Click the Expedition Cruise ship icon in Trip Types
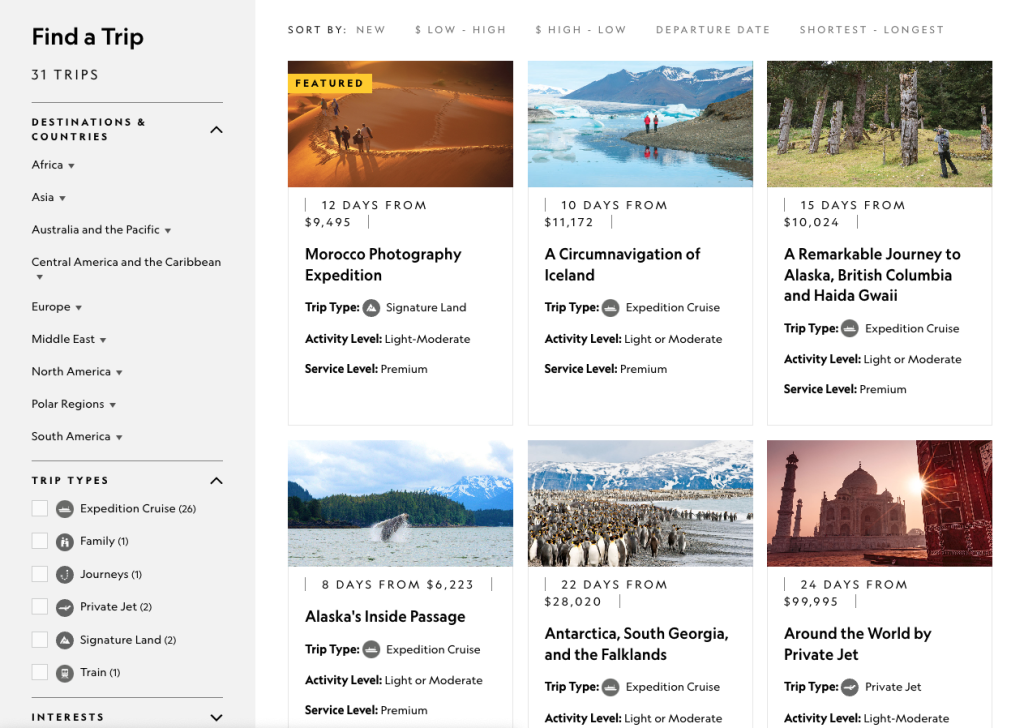Screen dimensions: 1024x728 pos(65,509)
